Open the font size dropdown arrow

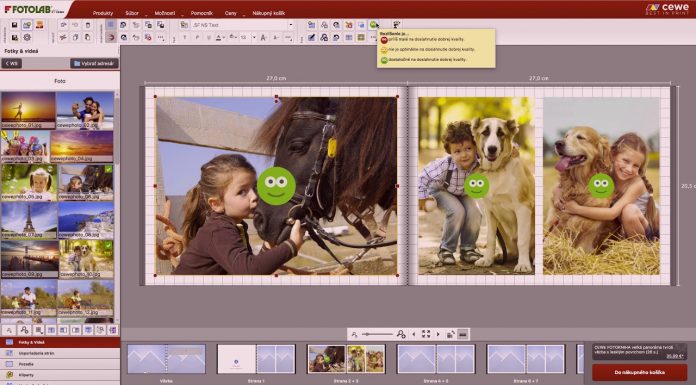point(254,38)
